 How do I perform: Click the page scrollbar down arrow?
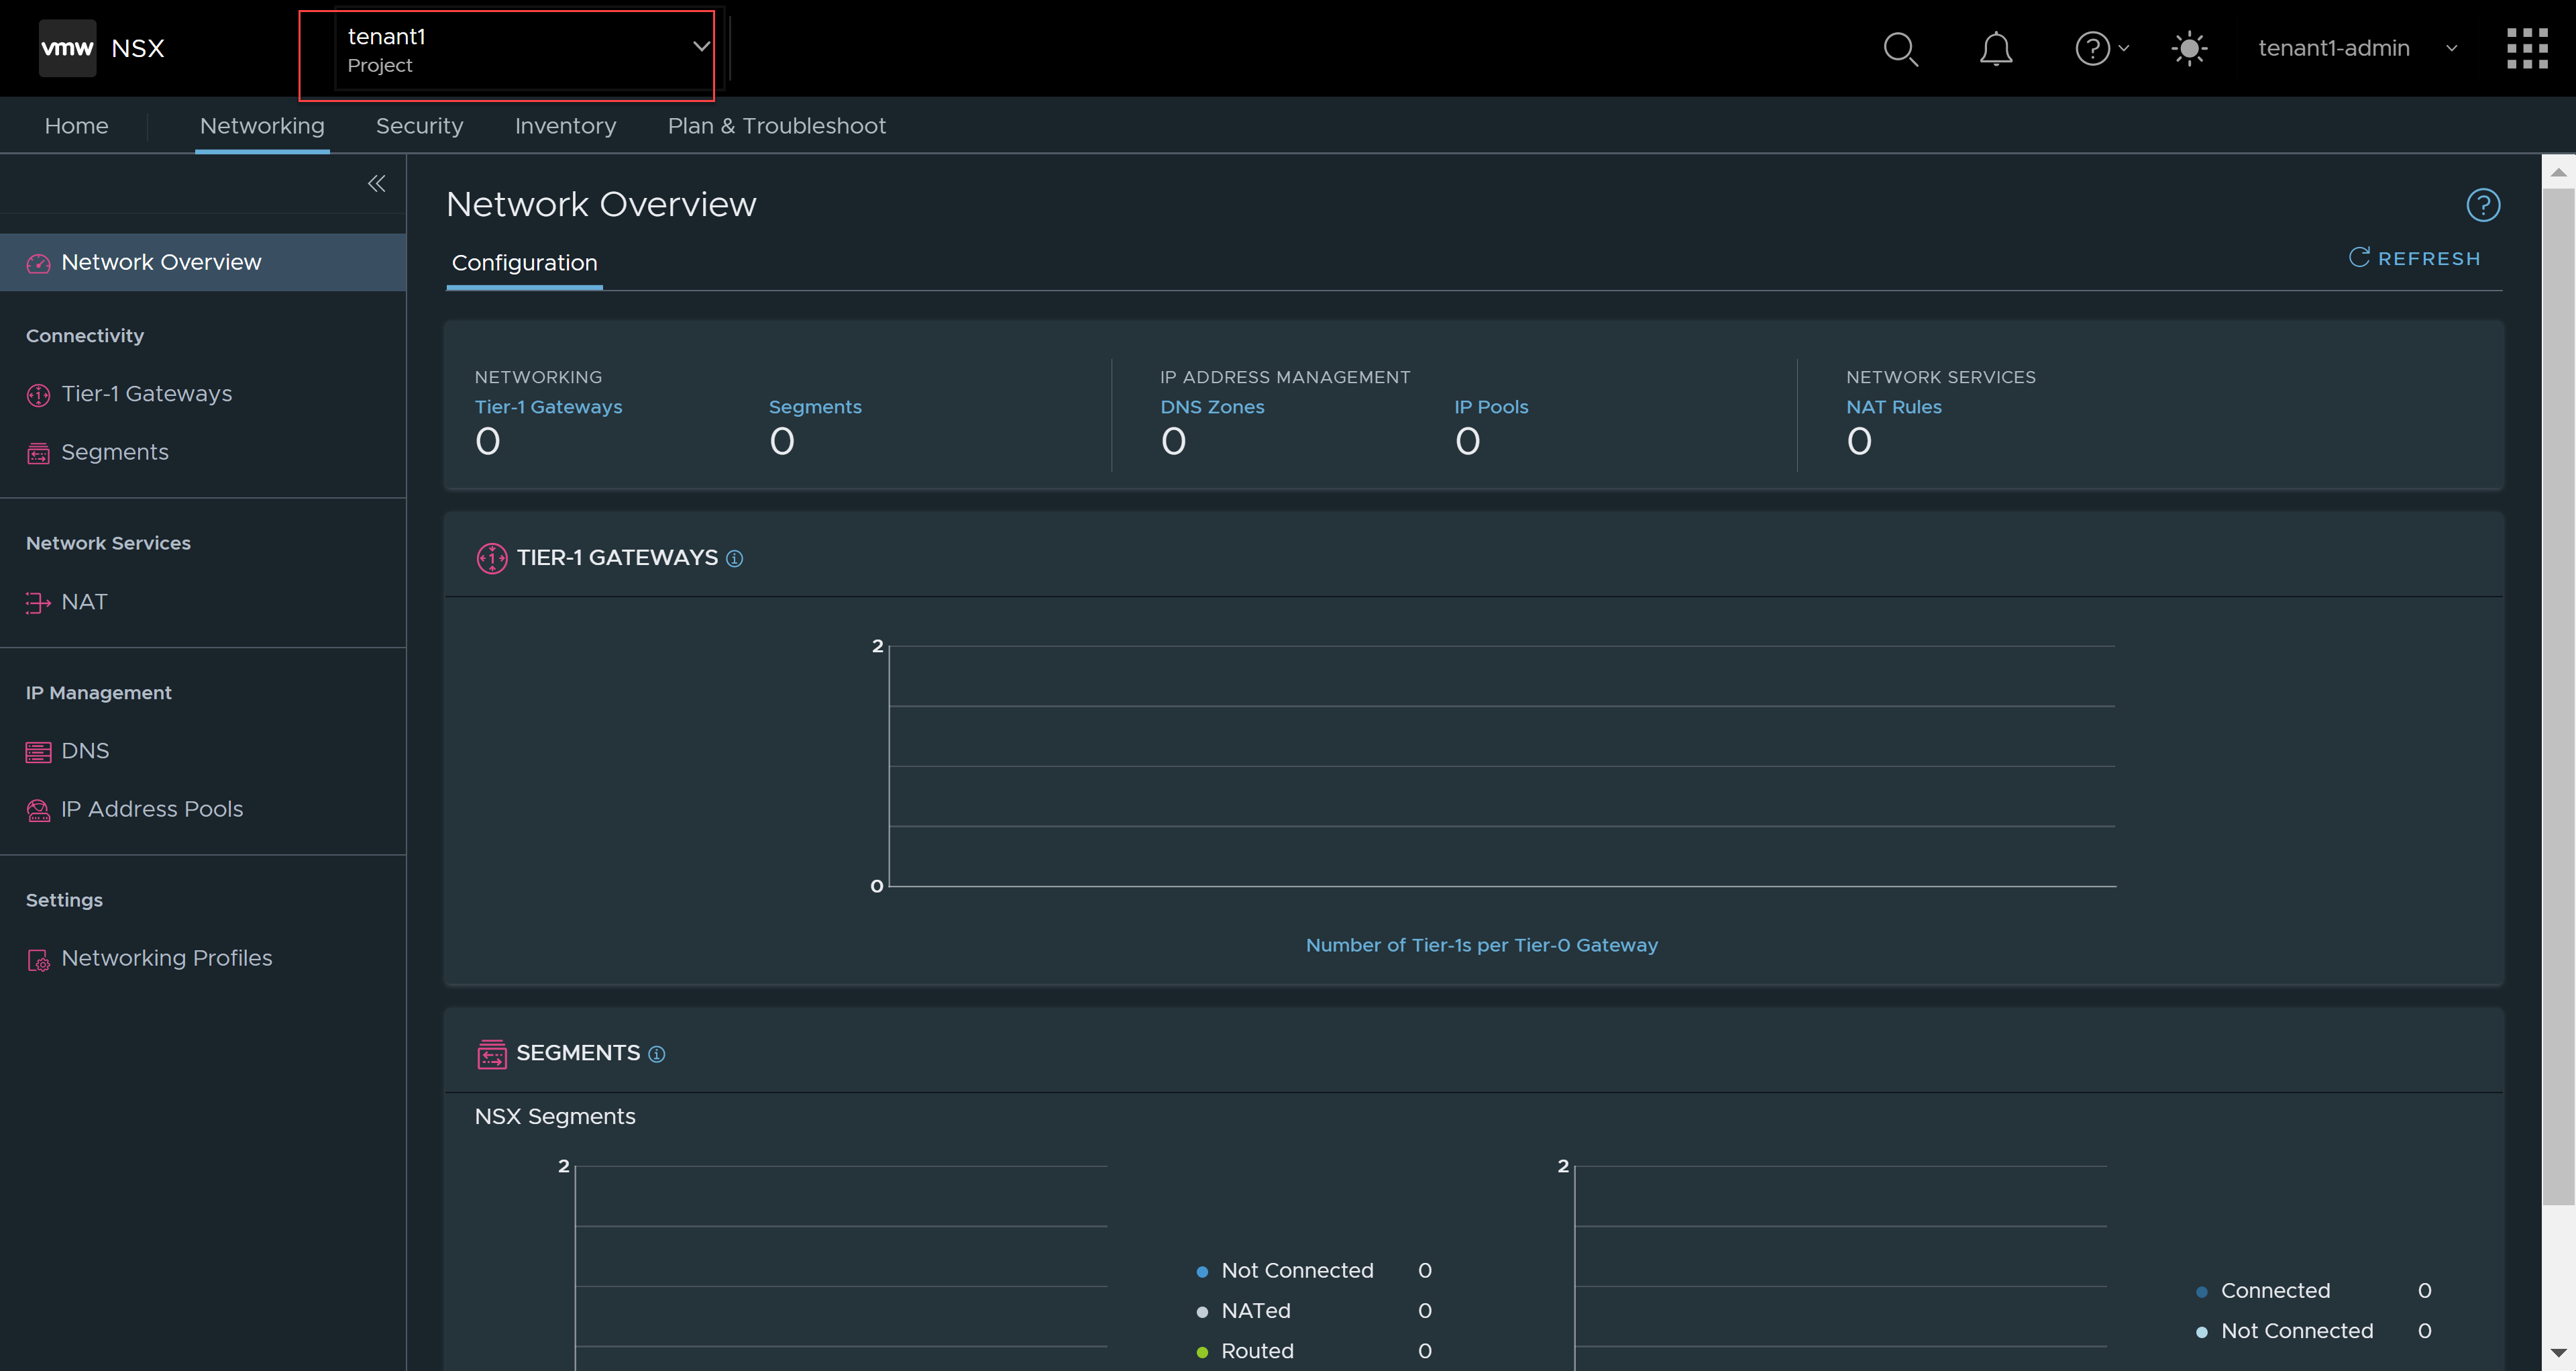pyautogui.click(x=2558, y=1353)
